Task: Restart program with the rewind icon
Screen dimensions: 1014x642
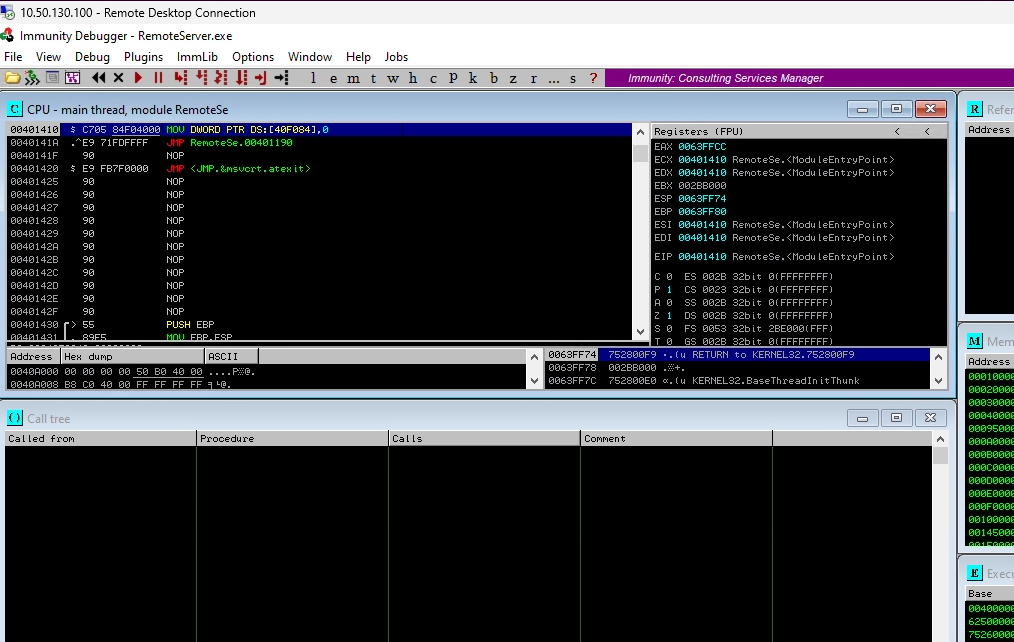Action: point(98,78)
